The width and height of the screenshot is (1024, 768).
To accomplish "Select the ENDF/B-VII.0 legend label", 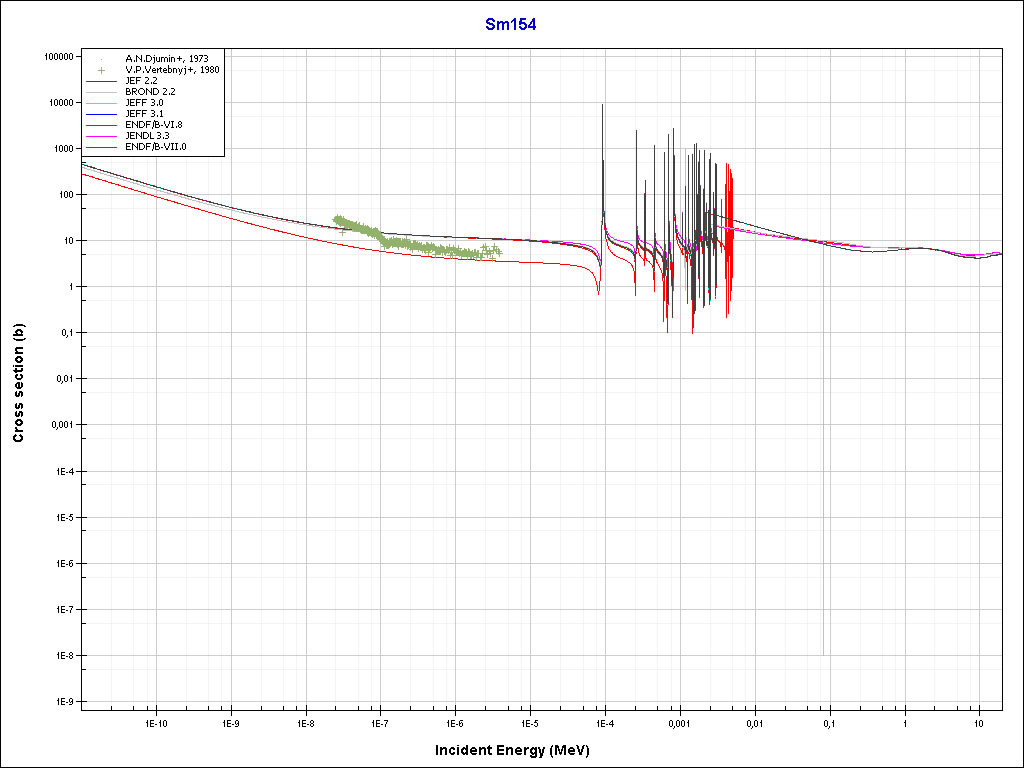I will 156,147.
